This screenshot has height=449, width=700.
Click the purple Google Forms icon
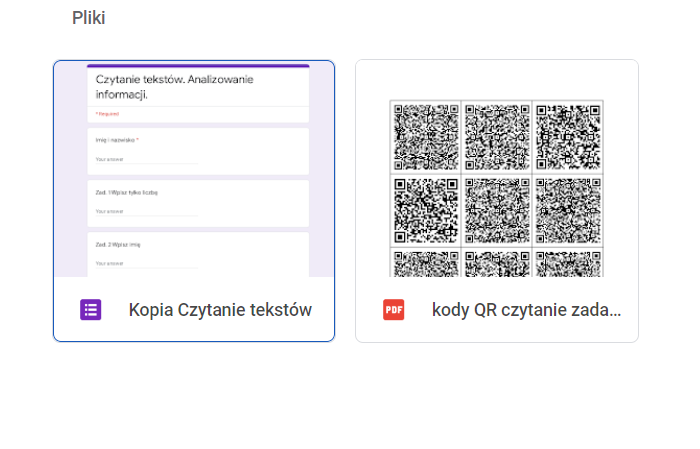[91, 310]
